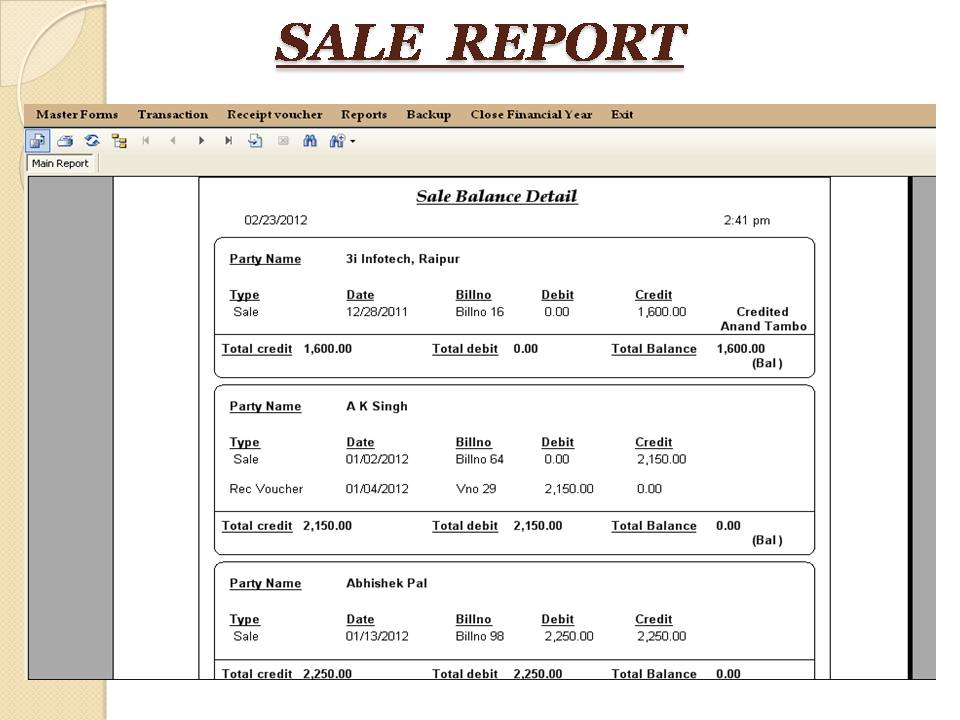
Task: Open the Receipt voucher menu
Action: 274,114
